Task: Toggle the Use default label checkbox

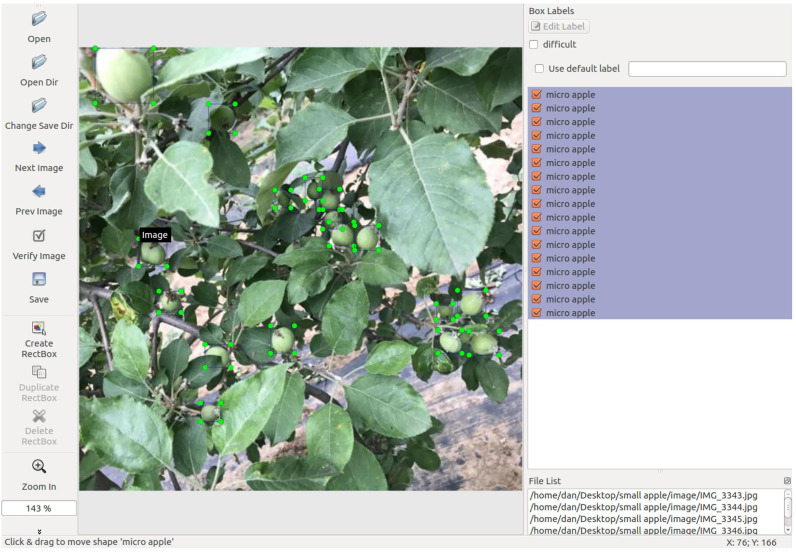Action: (539, 69)
